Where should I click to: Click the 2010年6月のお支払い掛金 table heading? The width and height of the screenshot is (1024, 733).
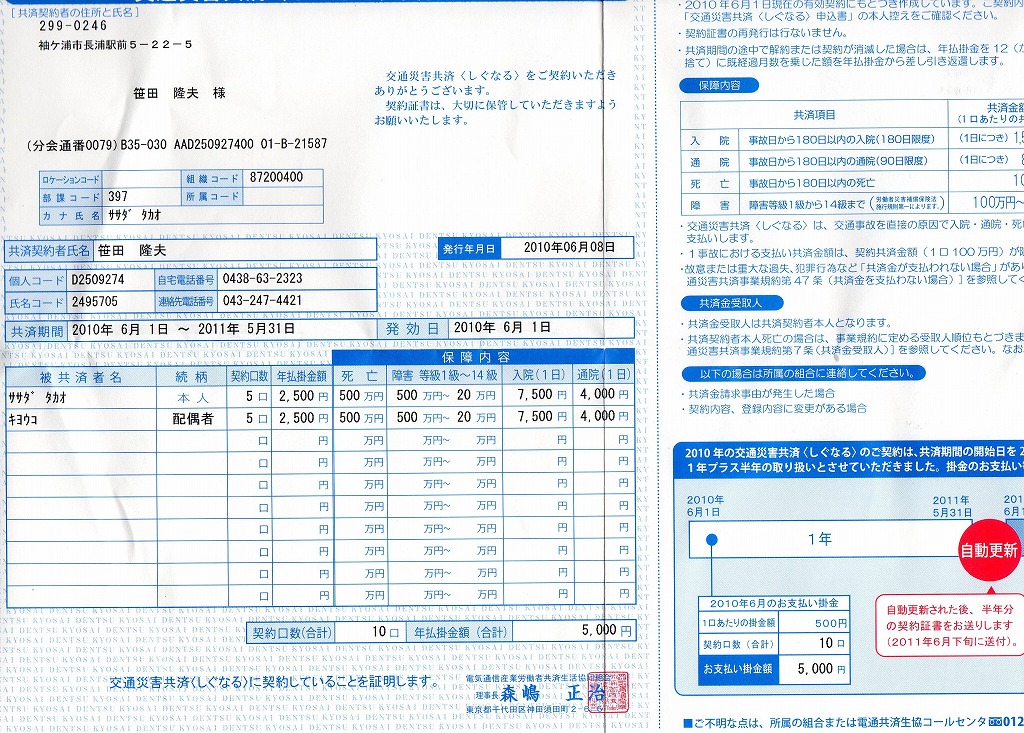click(x=774, y=604)
